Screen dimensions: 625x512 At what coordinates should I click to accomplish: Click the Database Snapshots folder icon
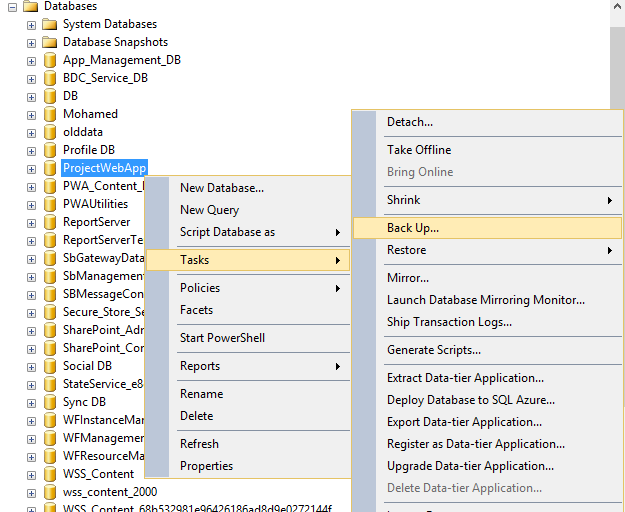[x=49, y=42]
